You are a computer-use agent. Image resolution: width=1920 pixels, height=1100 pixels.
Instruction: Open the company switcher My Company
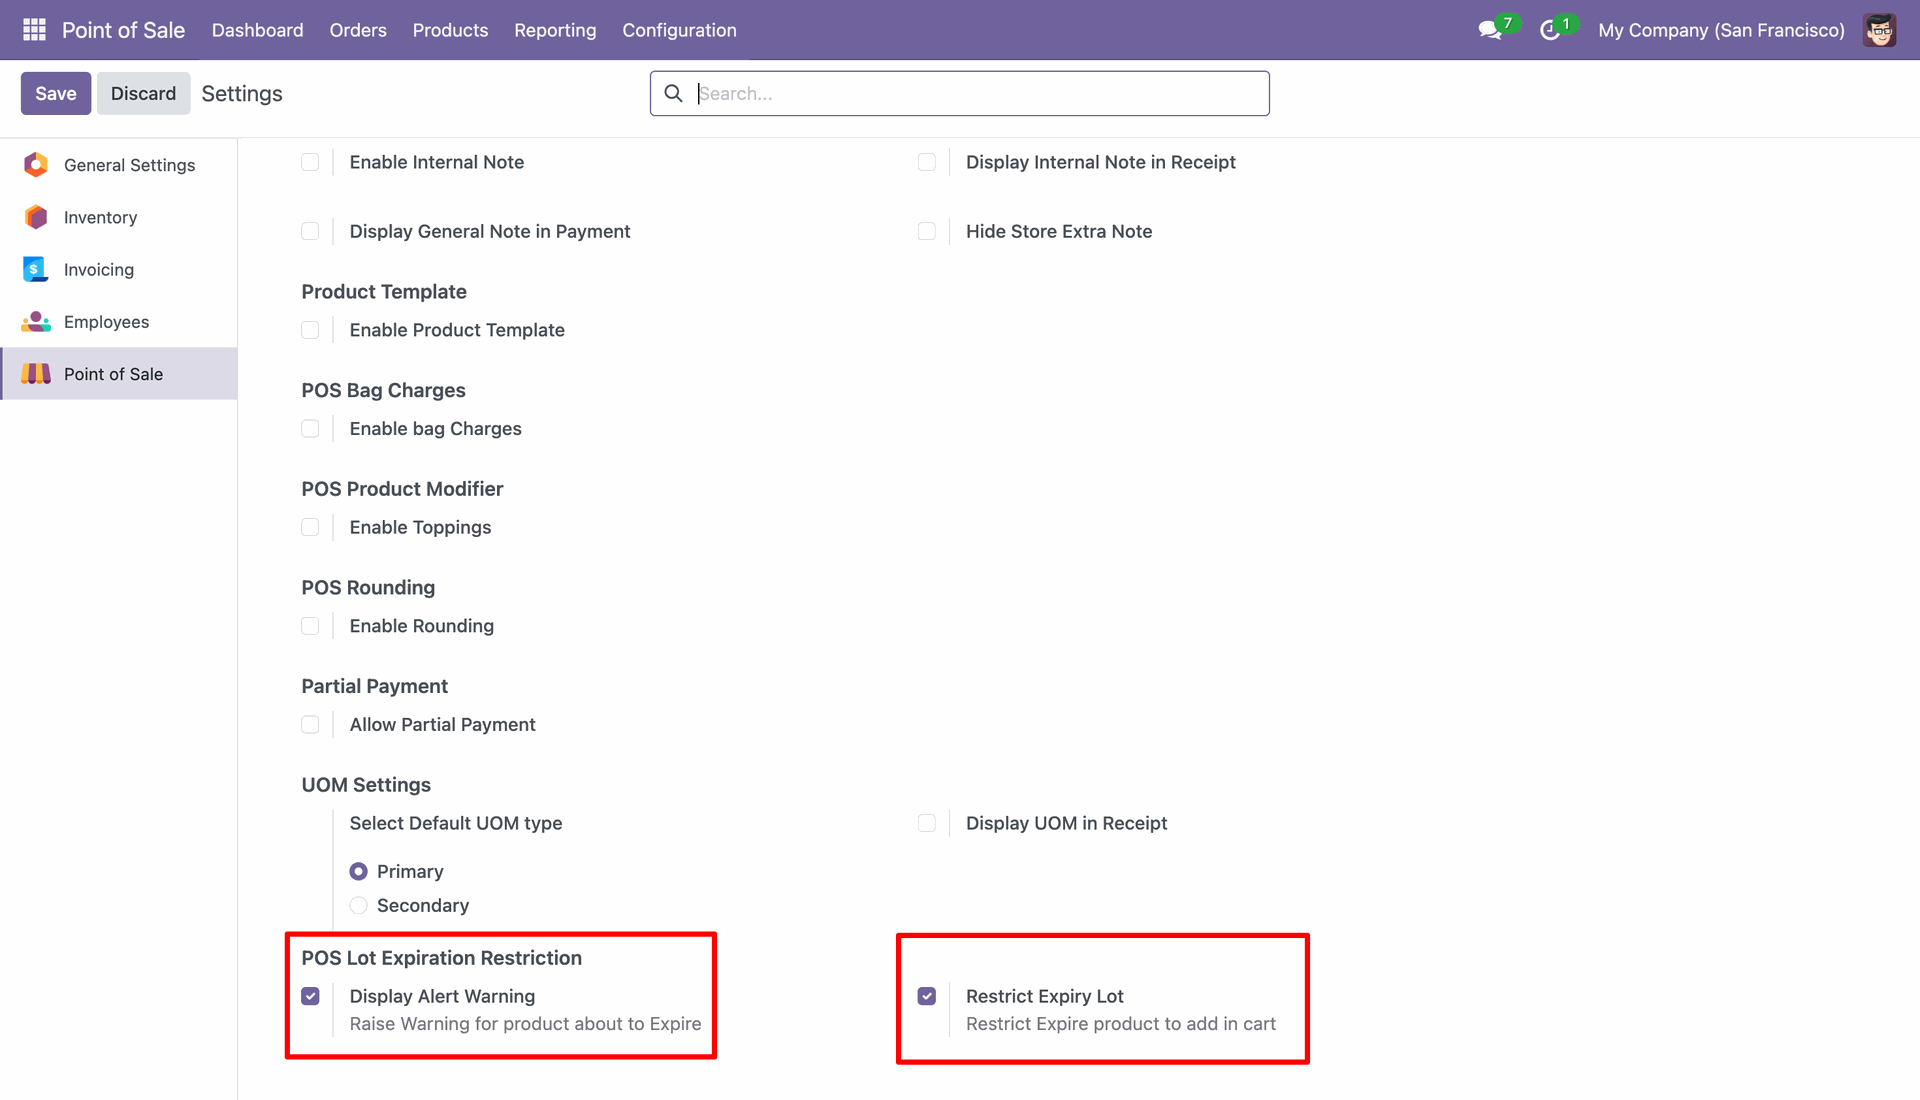click(x=1721, y=30)
